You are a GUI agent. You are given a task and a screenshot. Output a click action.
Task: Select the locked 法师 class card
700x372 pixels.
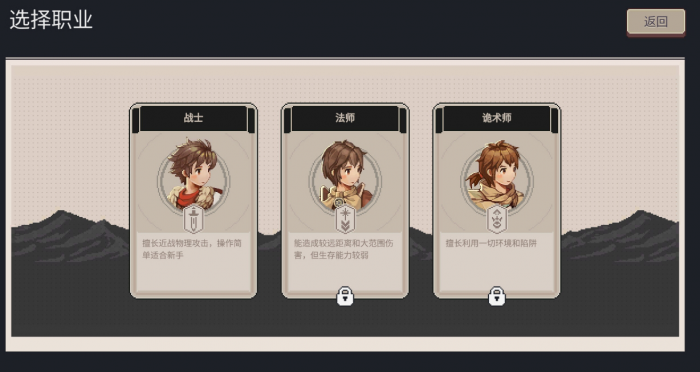[x=345, y=201]
